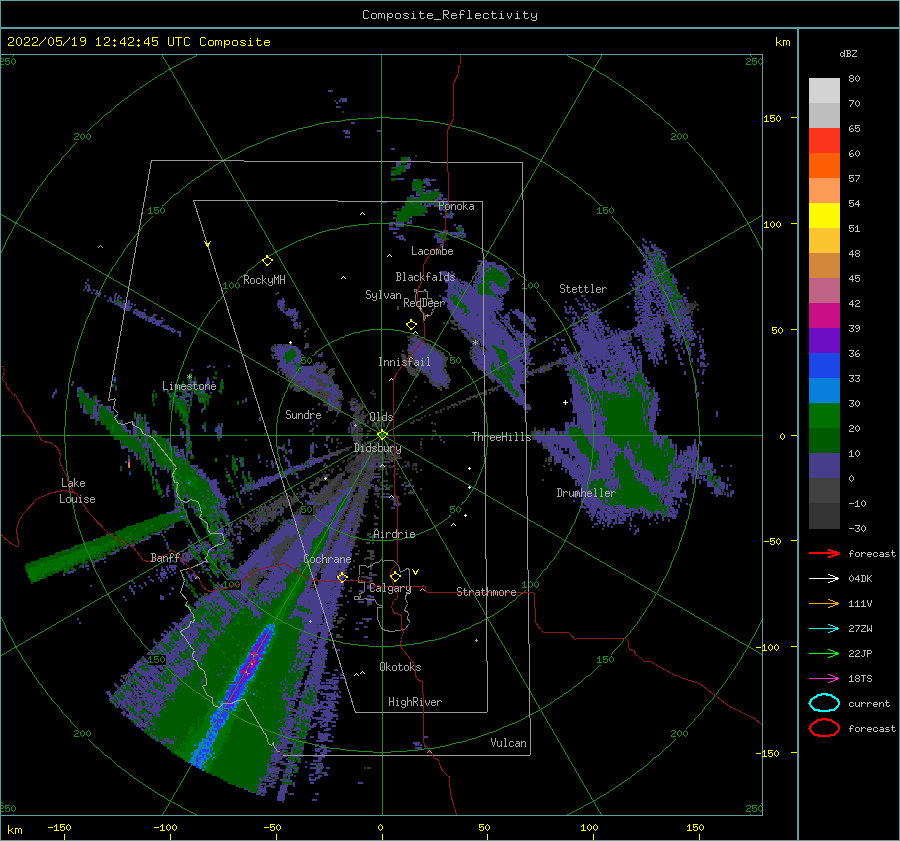Click the ThreeHills city label
Viewport: 900px width, 841px height.
pos(501,437)
